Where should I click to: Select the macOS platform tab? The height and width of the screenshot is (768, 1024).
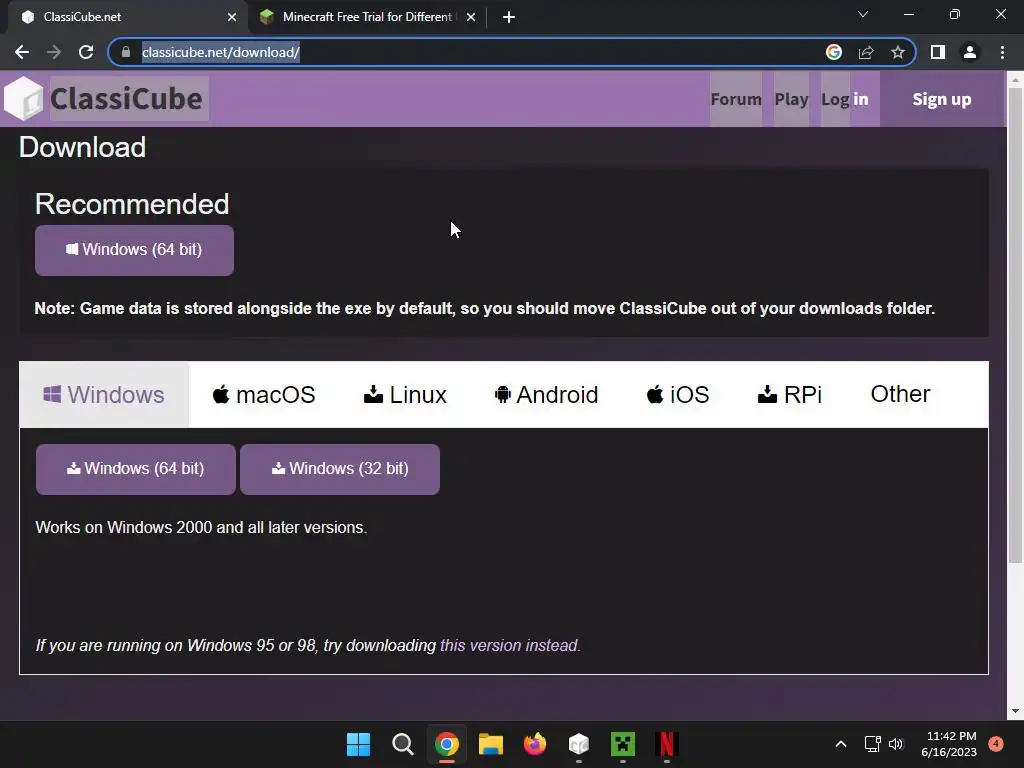[264, 394]
